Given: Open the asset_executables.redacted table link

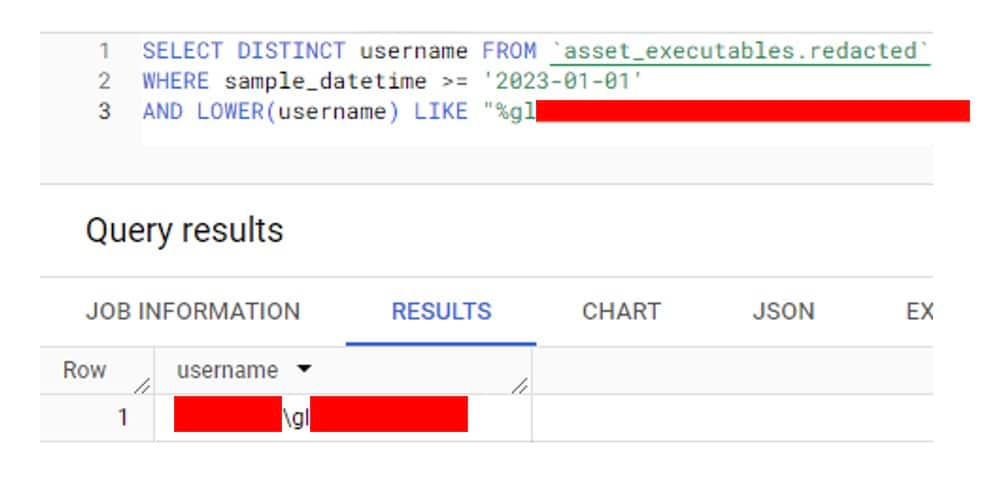Looking at the screenshot, I should [x=740, y=50].
